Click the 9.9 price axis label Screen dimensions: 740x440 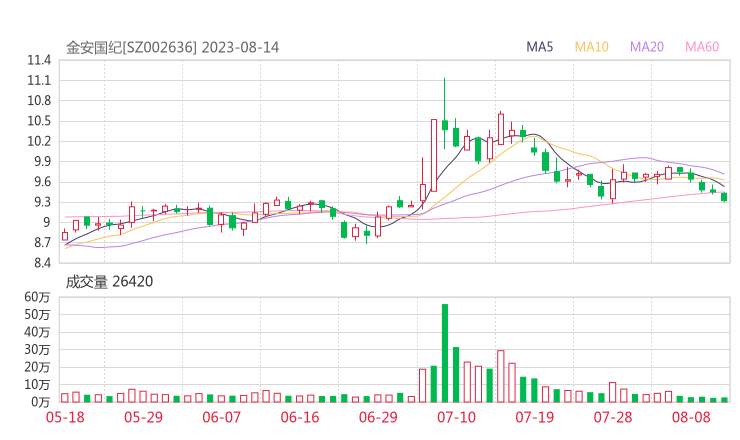(42, 161)
